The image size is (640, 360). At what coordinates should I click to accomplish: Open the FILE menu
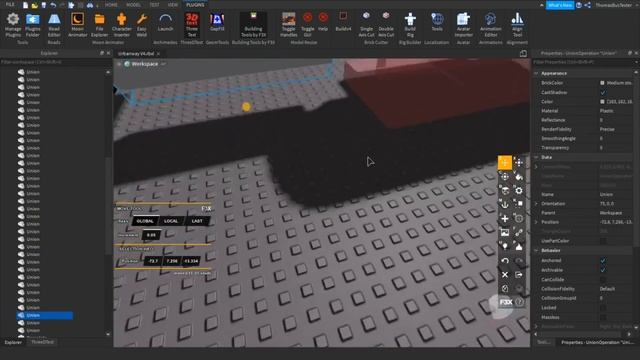[x=10, y=4]
